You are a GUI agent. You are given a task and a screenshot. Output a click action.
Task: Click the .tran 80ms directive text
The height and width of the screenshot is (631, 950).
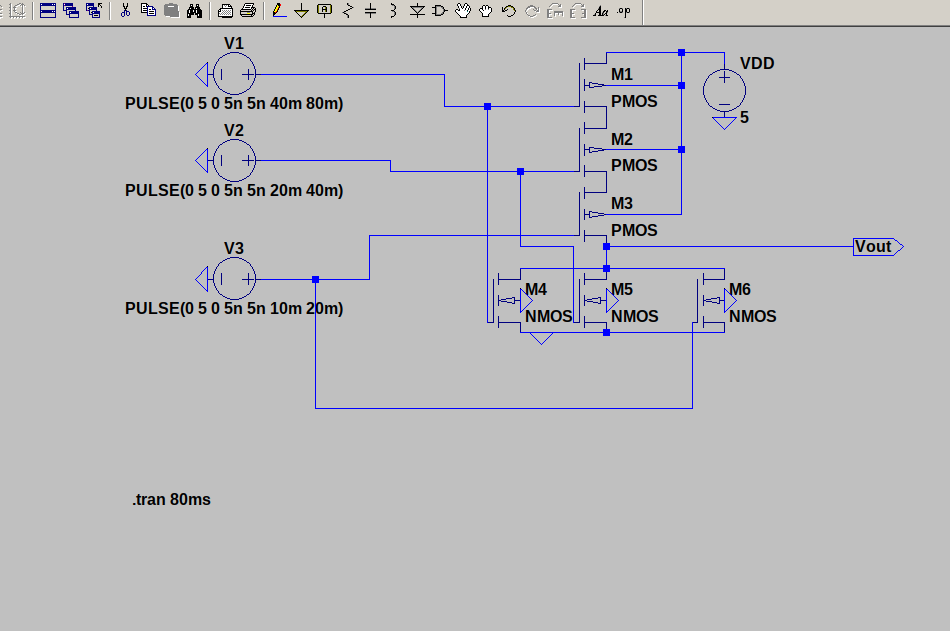point(170,499)
